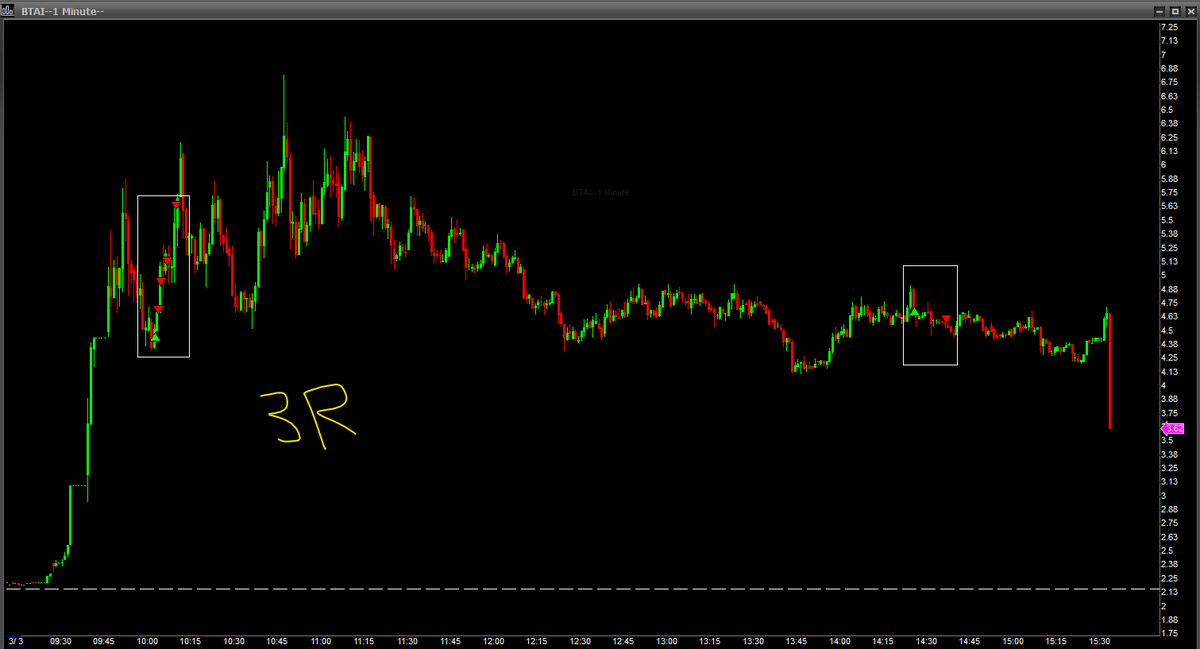Close the BTAI chart window
This screenshot has height=649, width=1200.
click(1189, 10)
